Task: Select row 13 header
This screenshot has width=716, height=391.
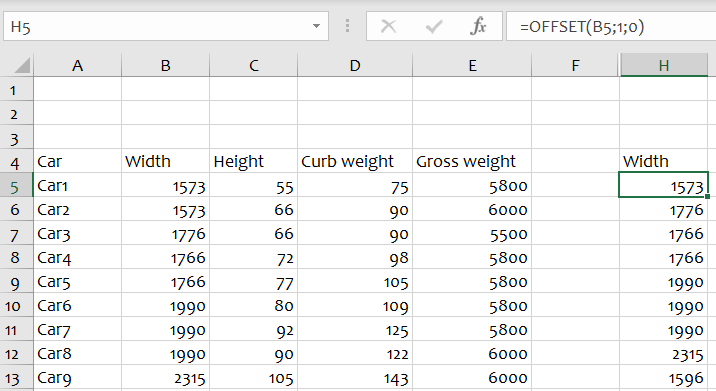Action: [x=14, y=378]
